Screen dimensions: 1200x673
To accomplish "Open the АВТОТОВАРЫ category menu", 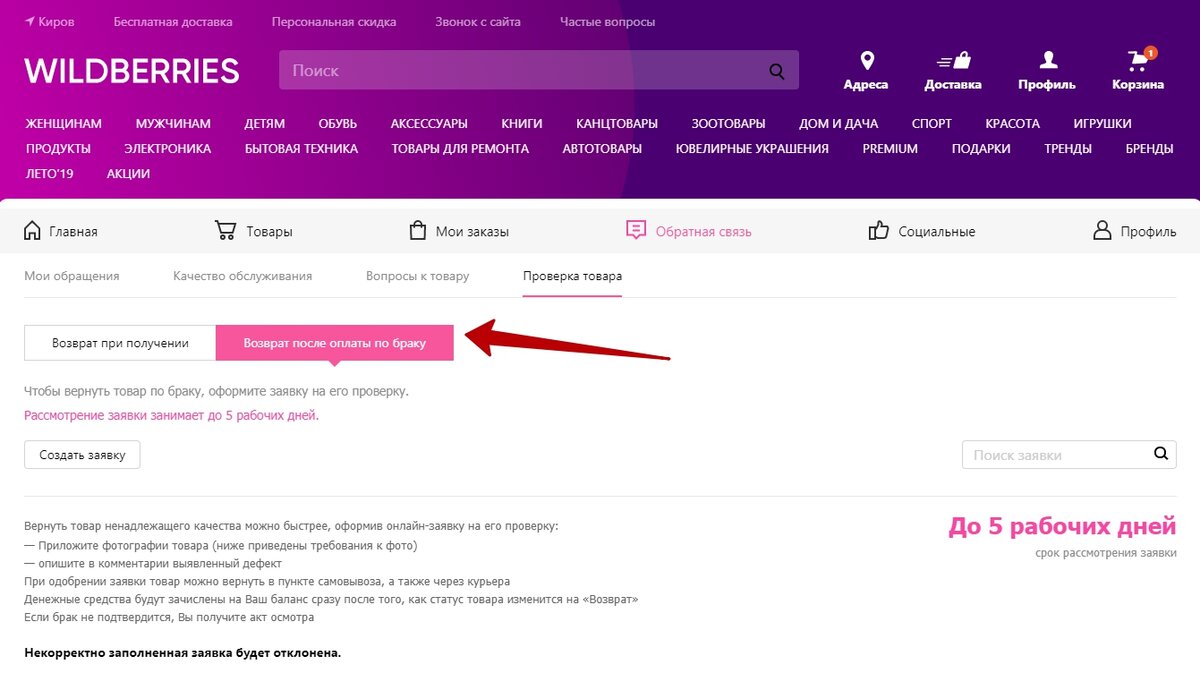I will pos(602,149).
